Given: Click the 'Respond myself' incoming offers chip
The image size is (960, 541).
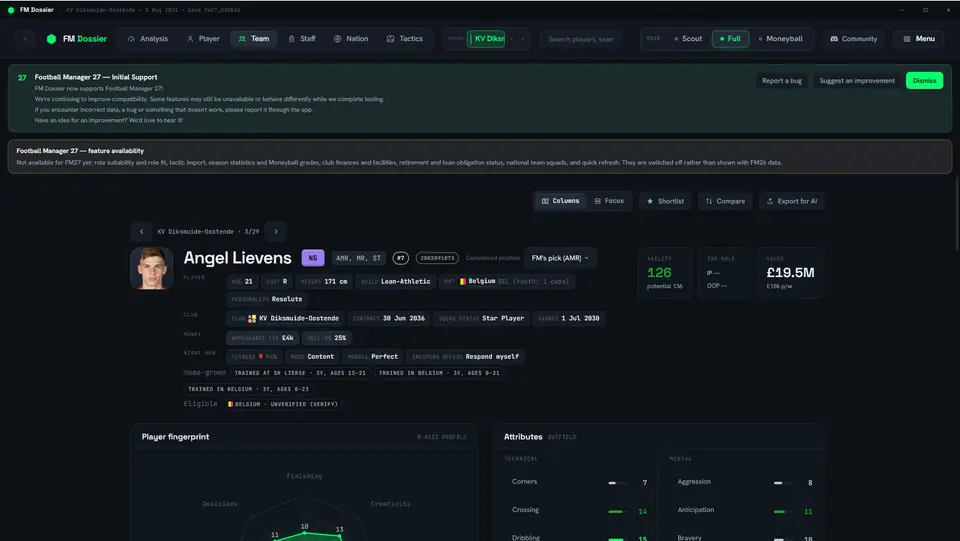Looking at the screenshot, I should coord(465,356).
